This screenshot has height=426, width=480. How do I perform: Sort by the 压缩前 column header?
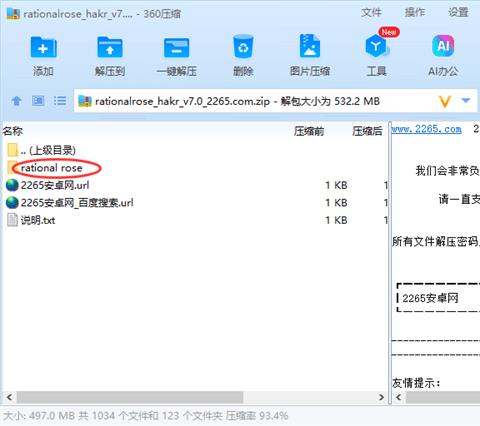point(309,131)
